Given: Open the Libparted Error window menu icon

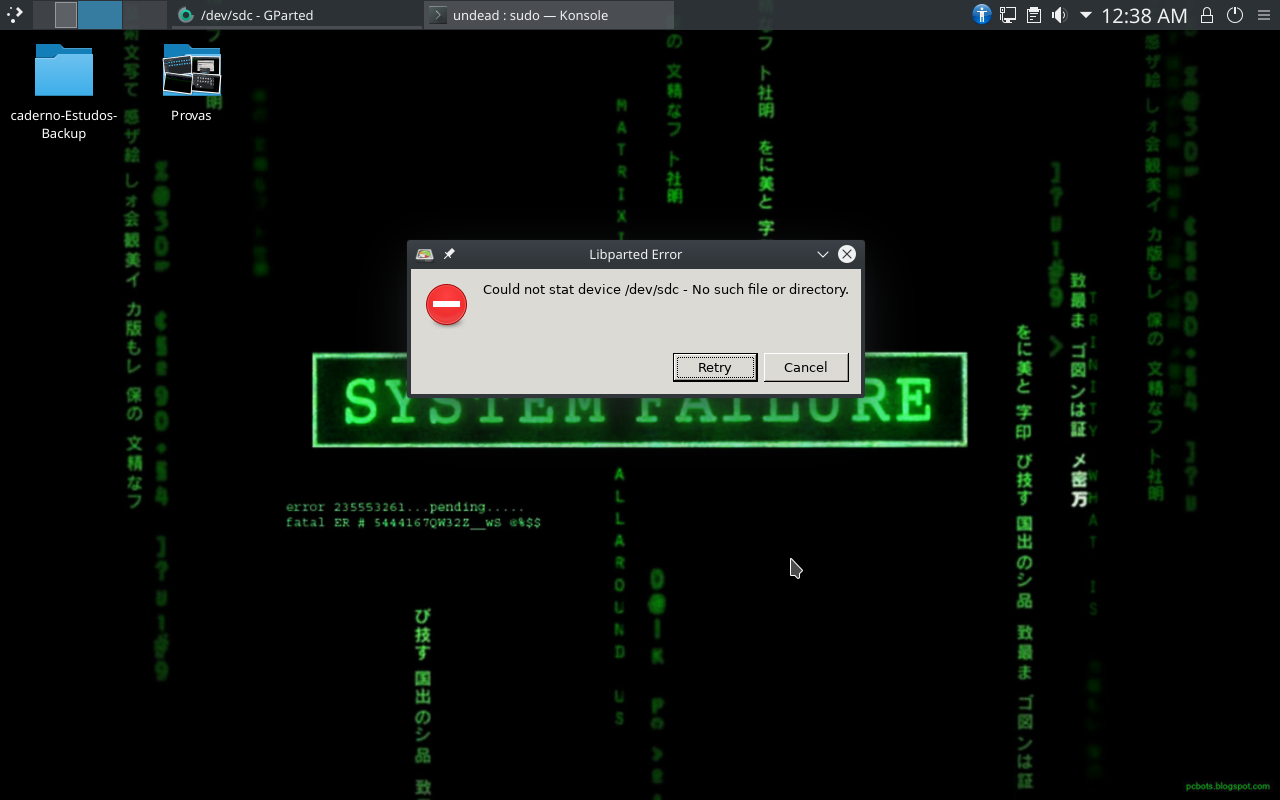Looking at the screenshot, I should tap(424, 254).
